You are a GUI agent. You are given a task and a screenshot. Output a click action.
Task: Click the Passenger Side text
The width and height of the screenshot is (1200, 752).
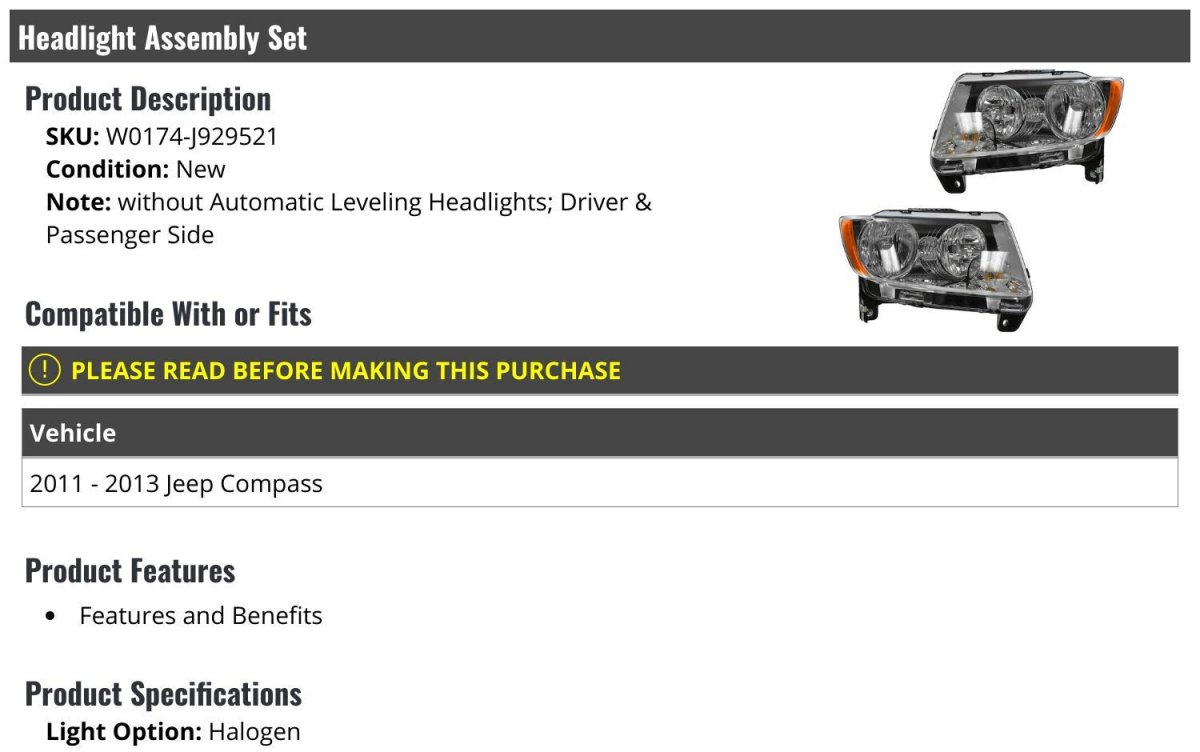pos(130,235)
